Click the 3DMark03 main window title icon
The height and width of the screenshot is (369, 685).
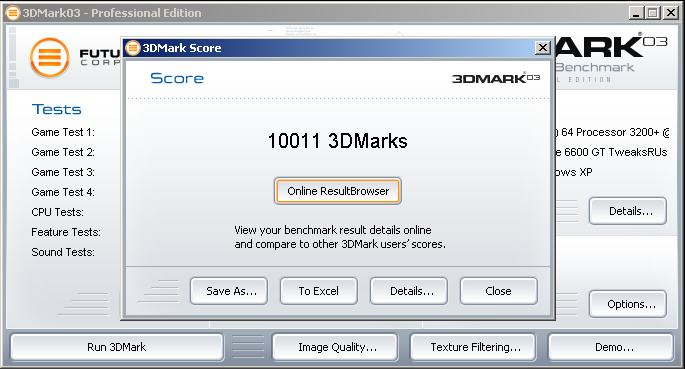(13, 13)
